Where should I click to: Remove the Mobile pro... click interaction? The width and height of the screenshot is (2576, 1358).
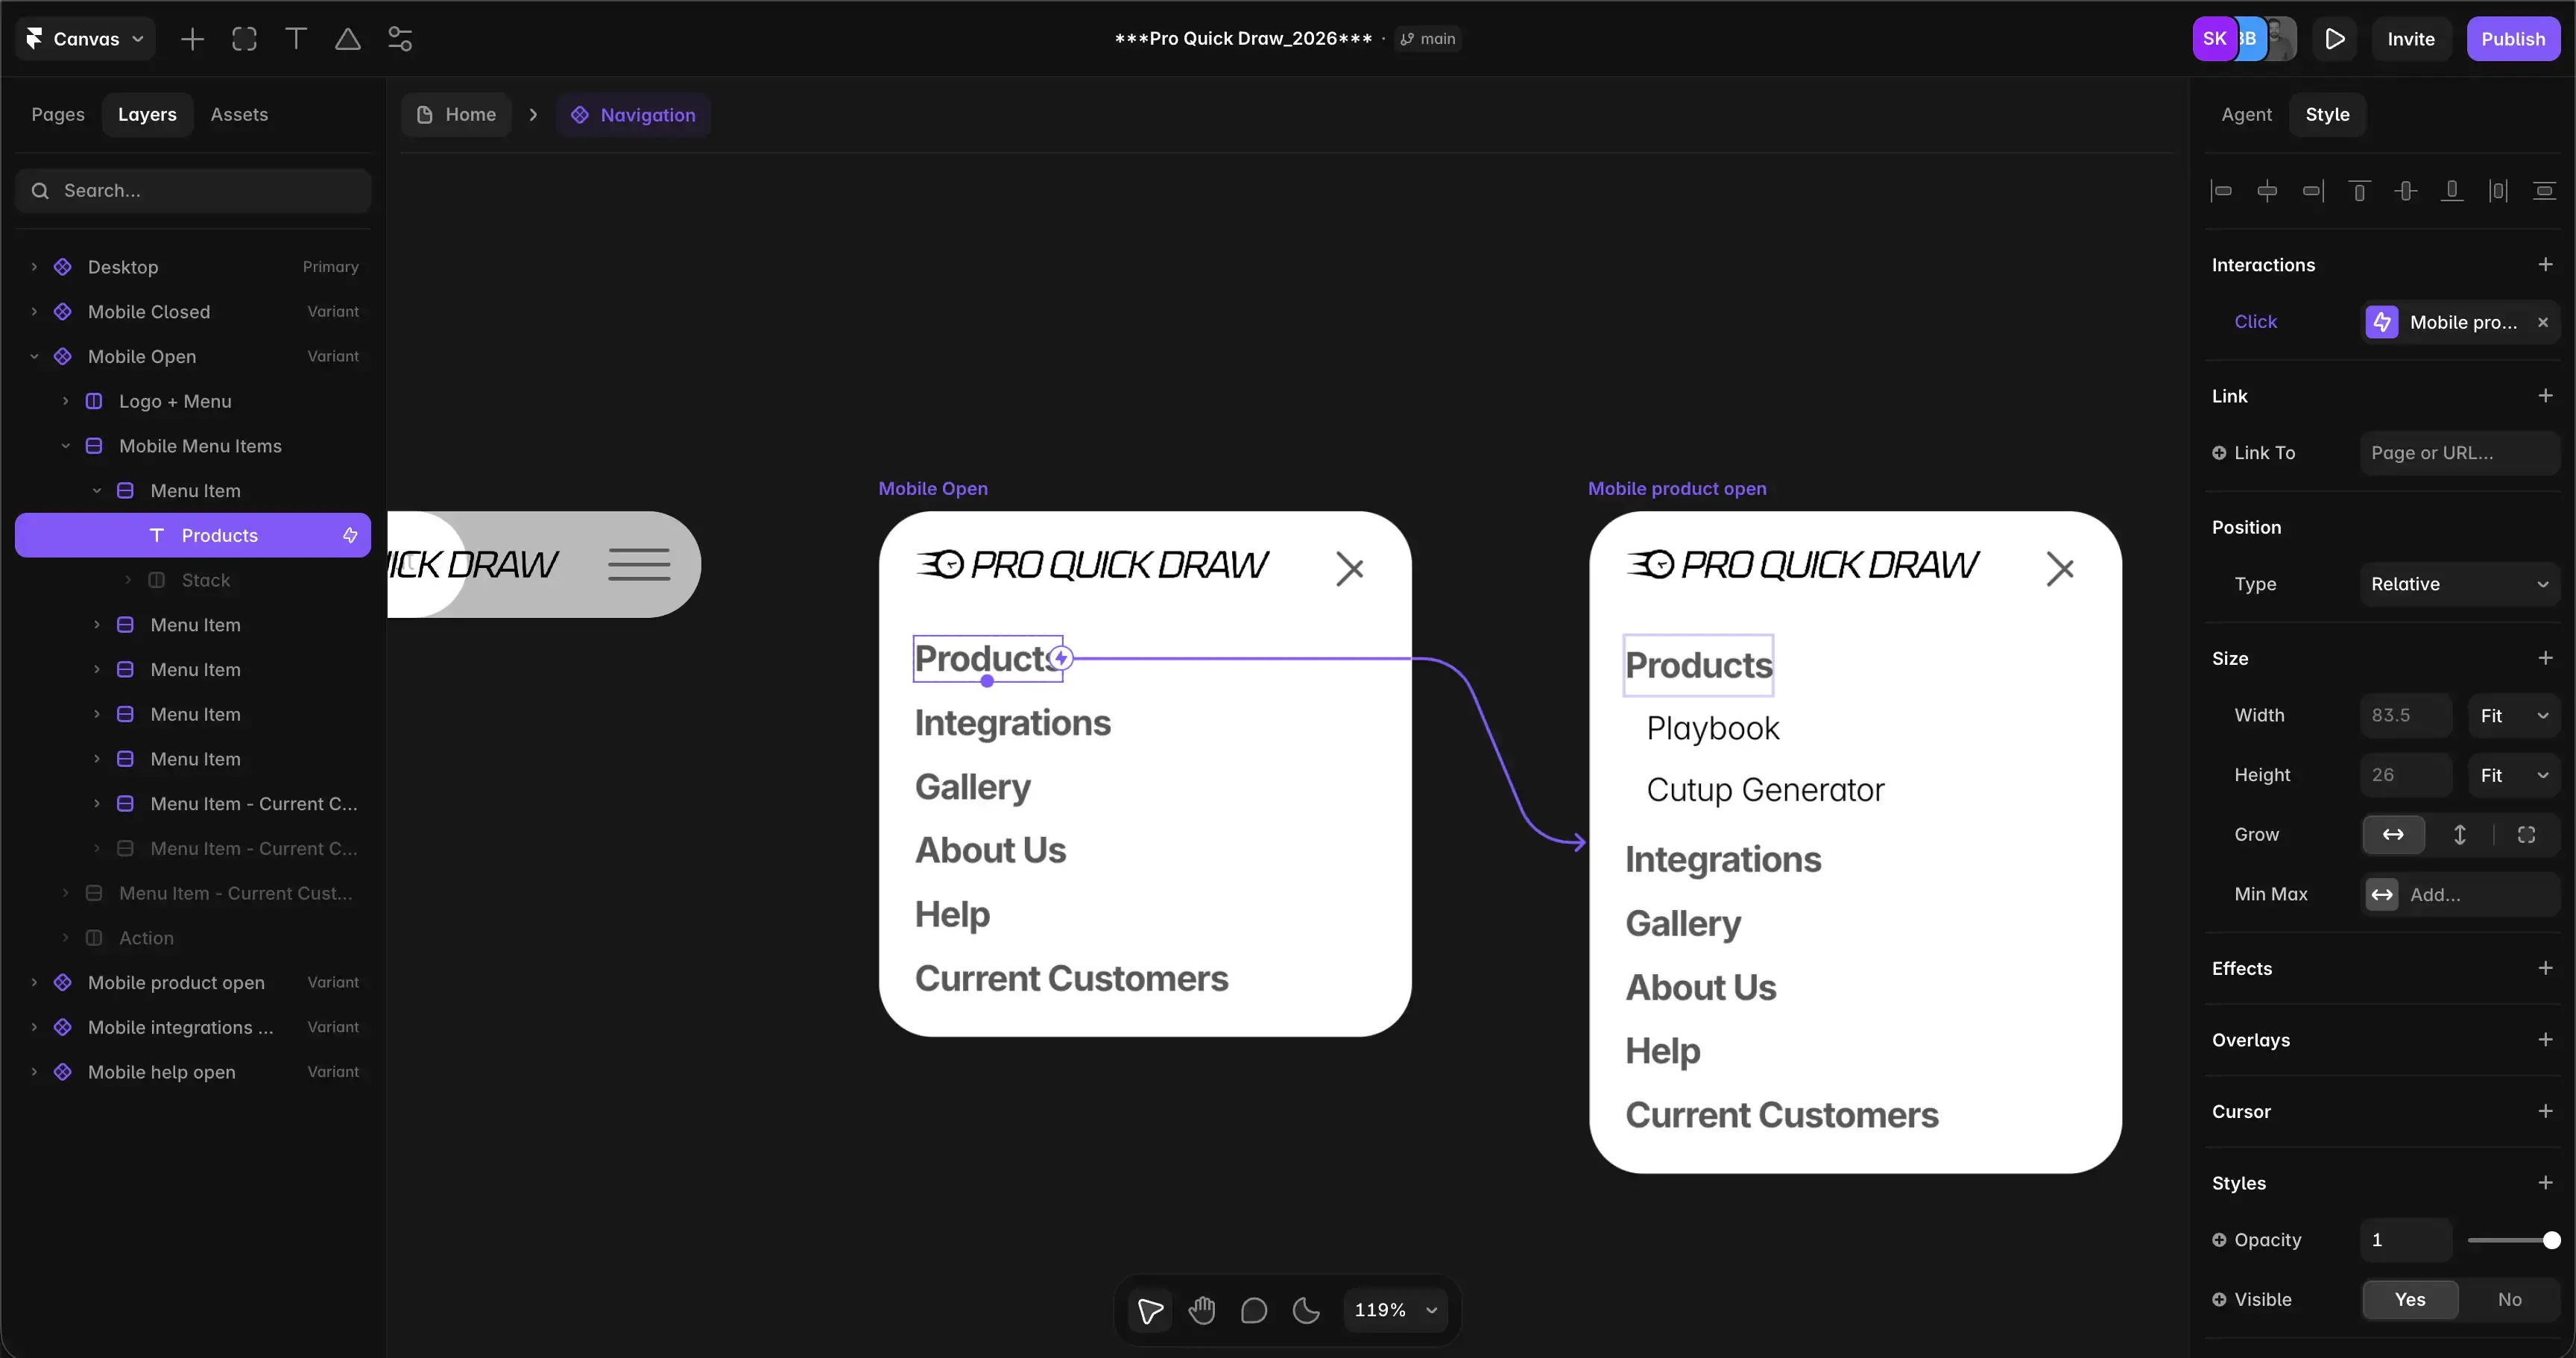point(2543,322)
